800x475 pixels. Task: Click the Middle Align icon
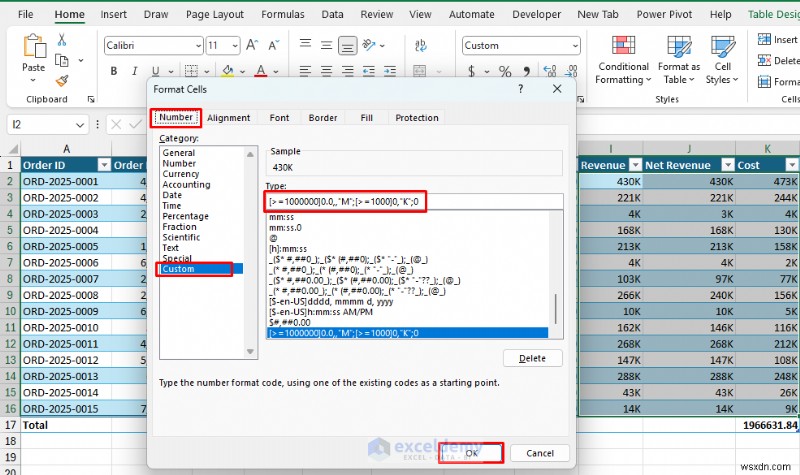tap(327, 45)
